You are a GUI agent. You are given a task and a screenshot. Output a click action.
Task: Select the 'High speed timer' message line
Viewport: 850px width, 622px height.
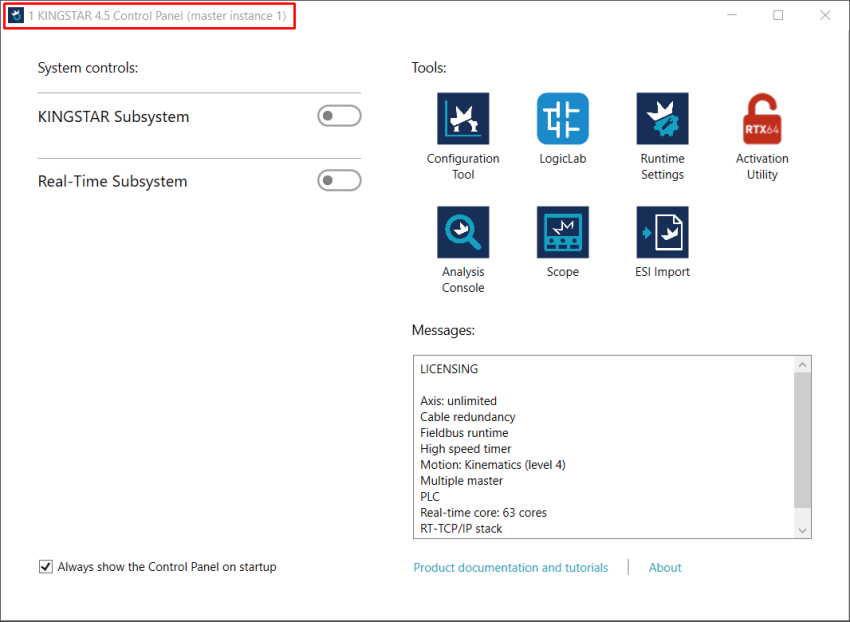tap(466, 448)
